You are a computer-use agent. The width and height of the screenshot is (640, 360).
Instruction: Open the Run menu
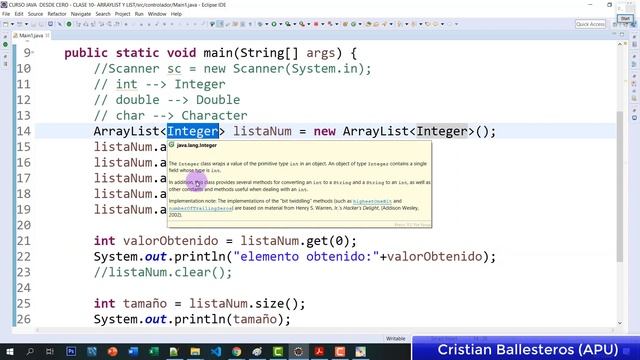click(139, 14)
